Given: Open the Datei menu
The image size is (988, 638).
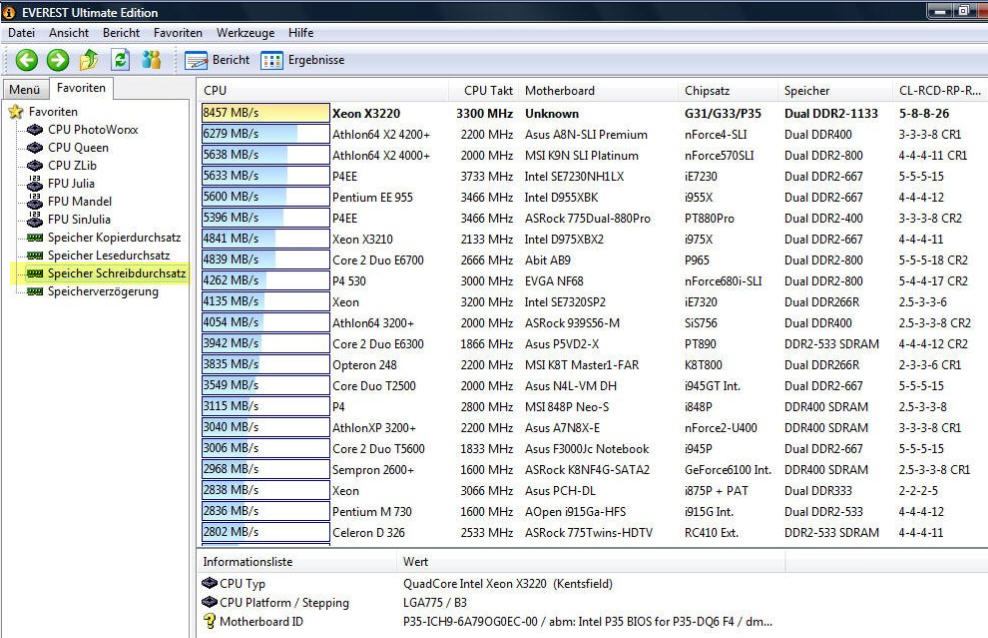Looking at the screenshot, I should pos(21,33).
